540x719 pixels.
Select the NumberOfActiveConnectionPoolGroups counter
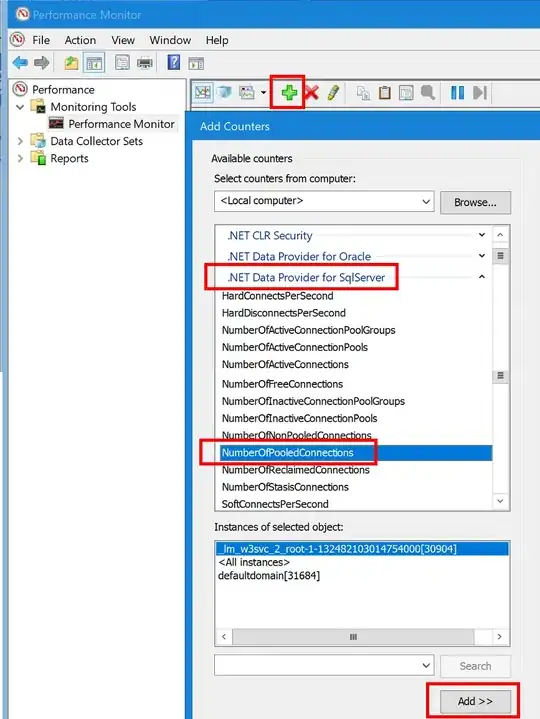309,330
